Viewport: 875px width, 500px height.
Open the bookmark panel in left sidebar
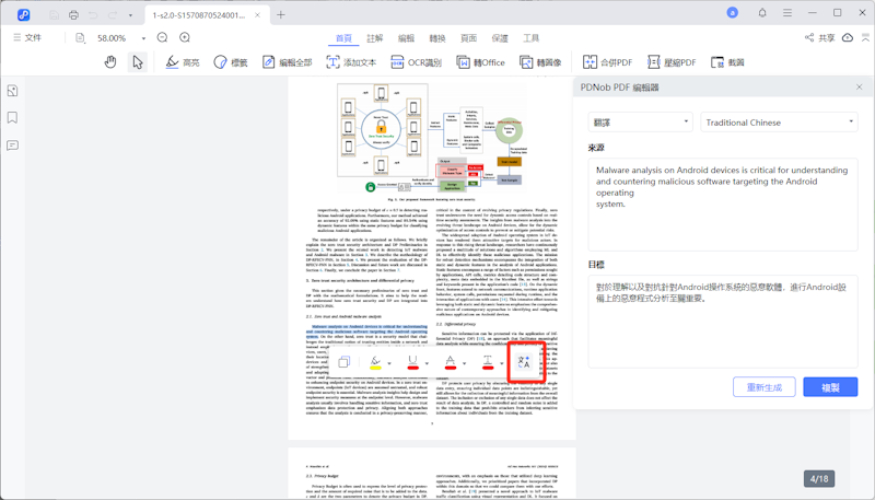(12, 117)
